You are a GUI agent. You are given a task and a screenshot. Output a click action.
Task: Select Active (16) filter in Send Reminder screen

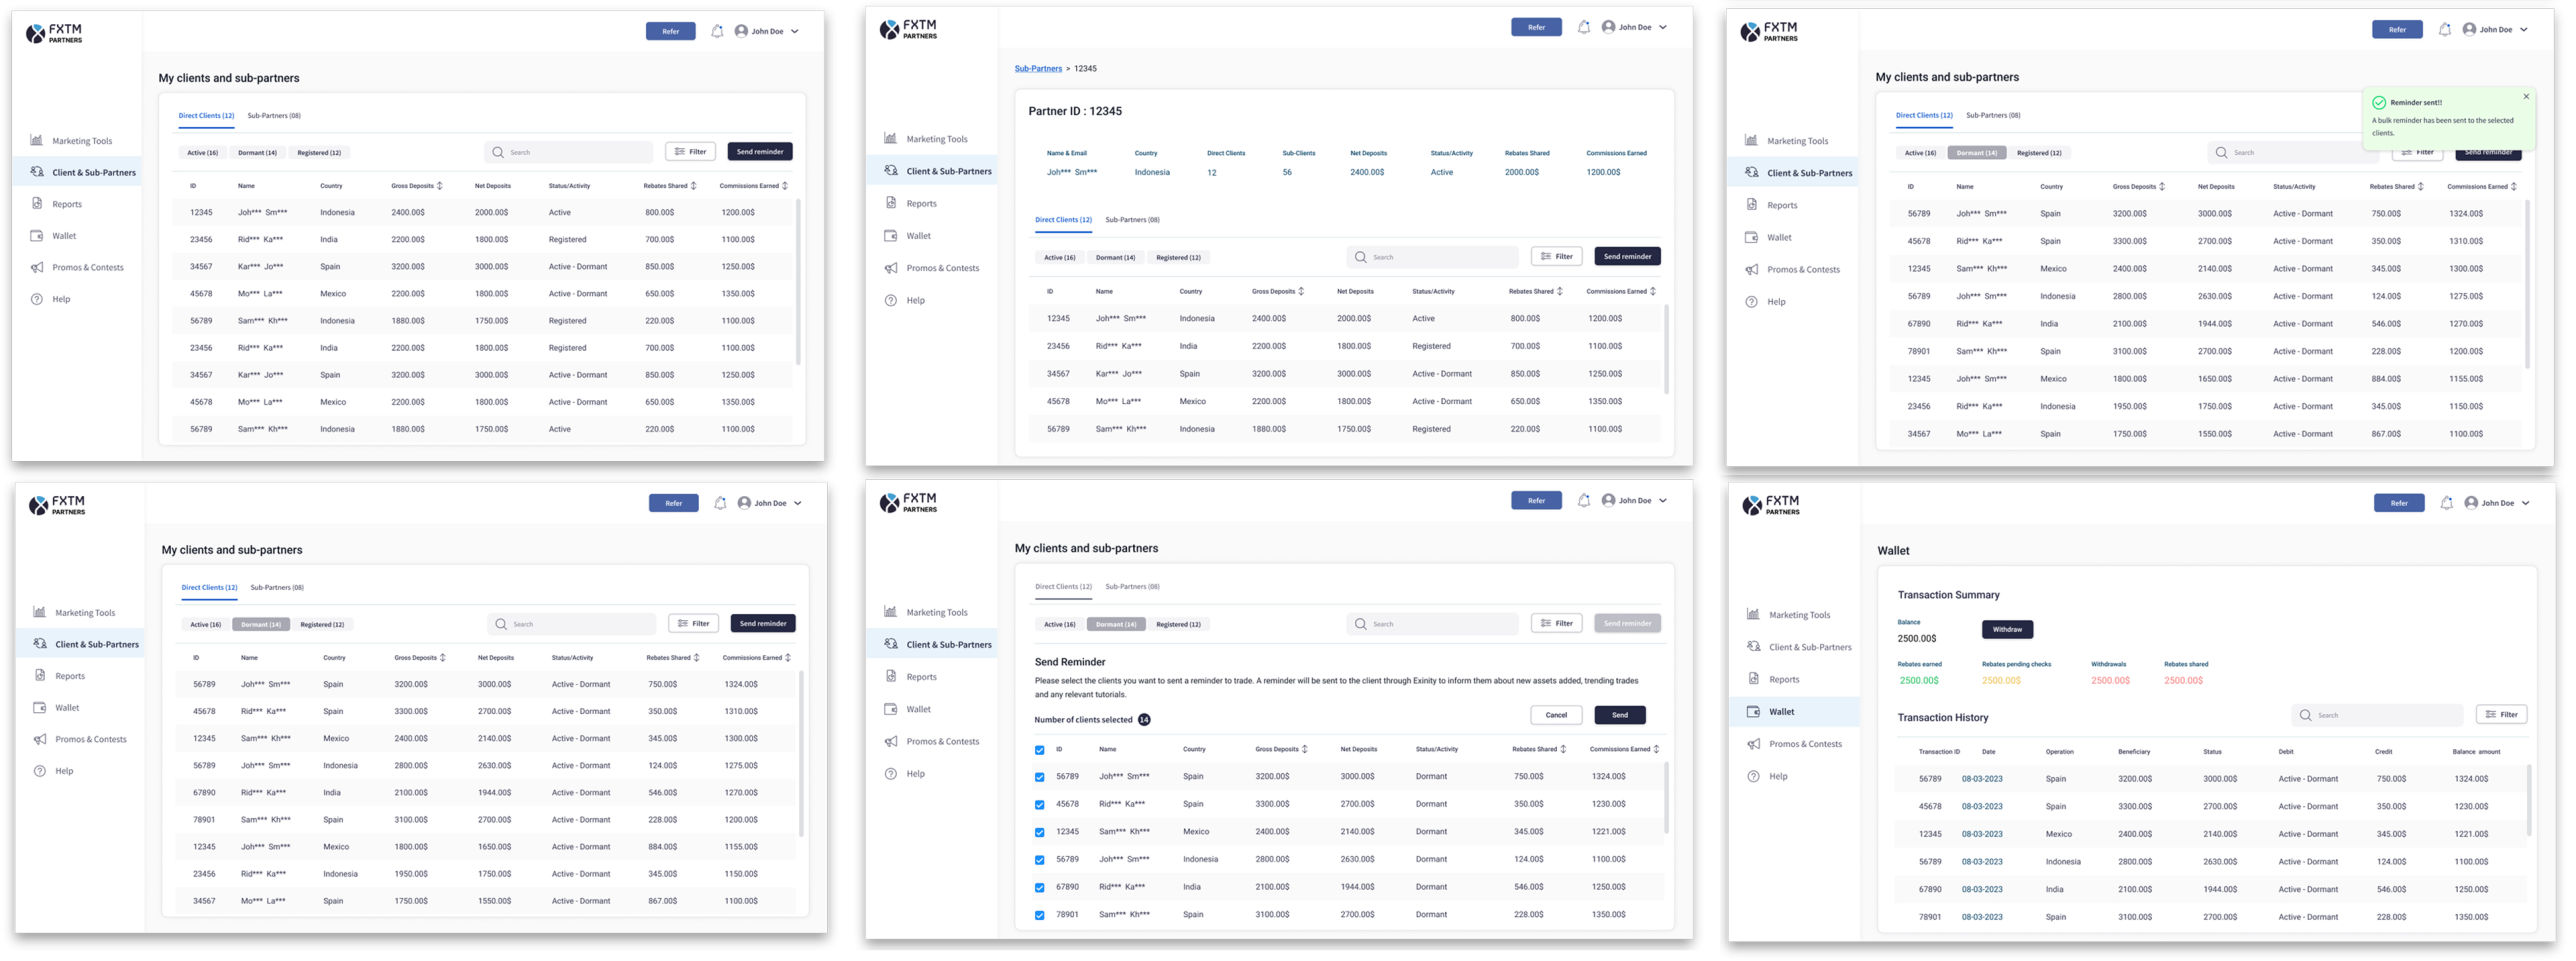(1059, 624)
